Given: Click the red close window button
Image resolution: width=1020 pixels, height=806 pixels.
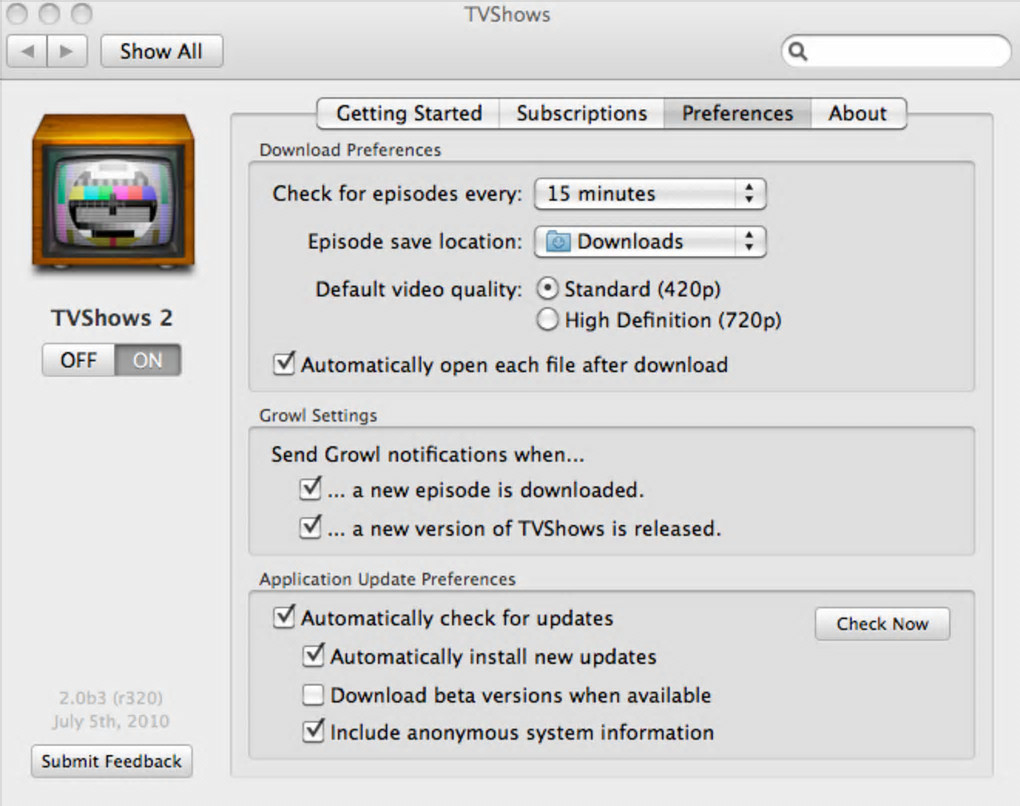Looking at the screenshot, I should [17, 13].
